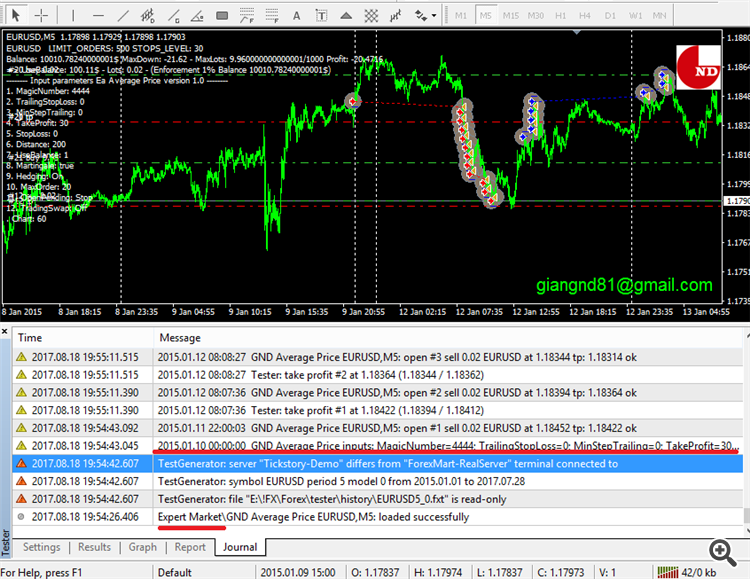Switch chart to M15 timeframe
The height and width of the screenshot is (579, 750).
[511, 16]
